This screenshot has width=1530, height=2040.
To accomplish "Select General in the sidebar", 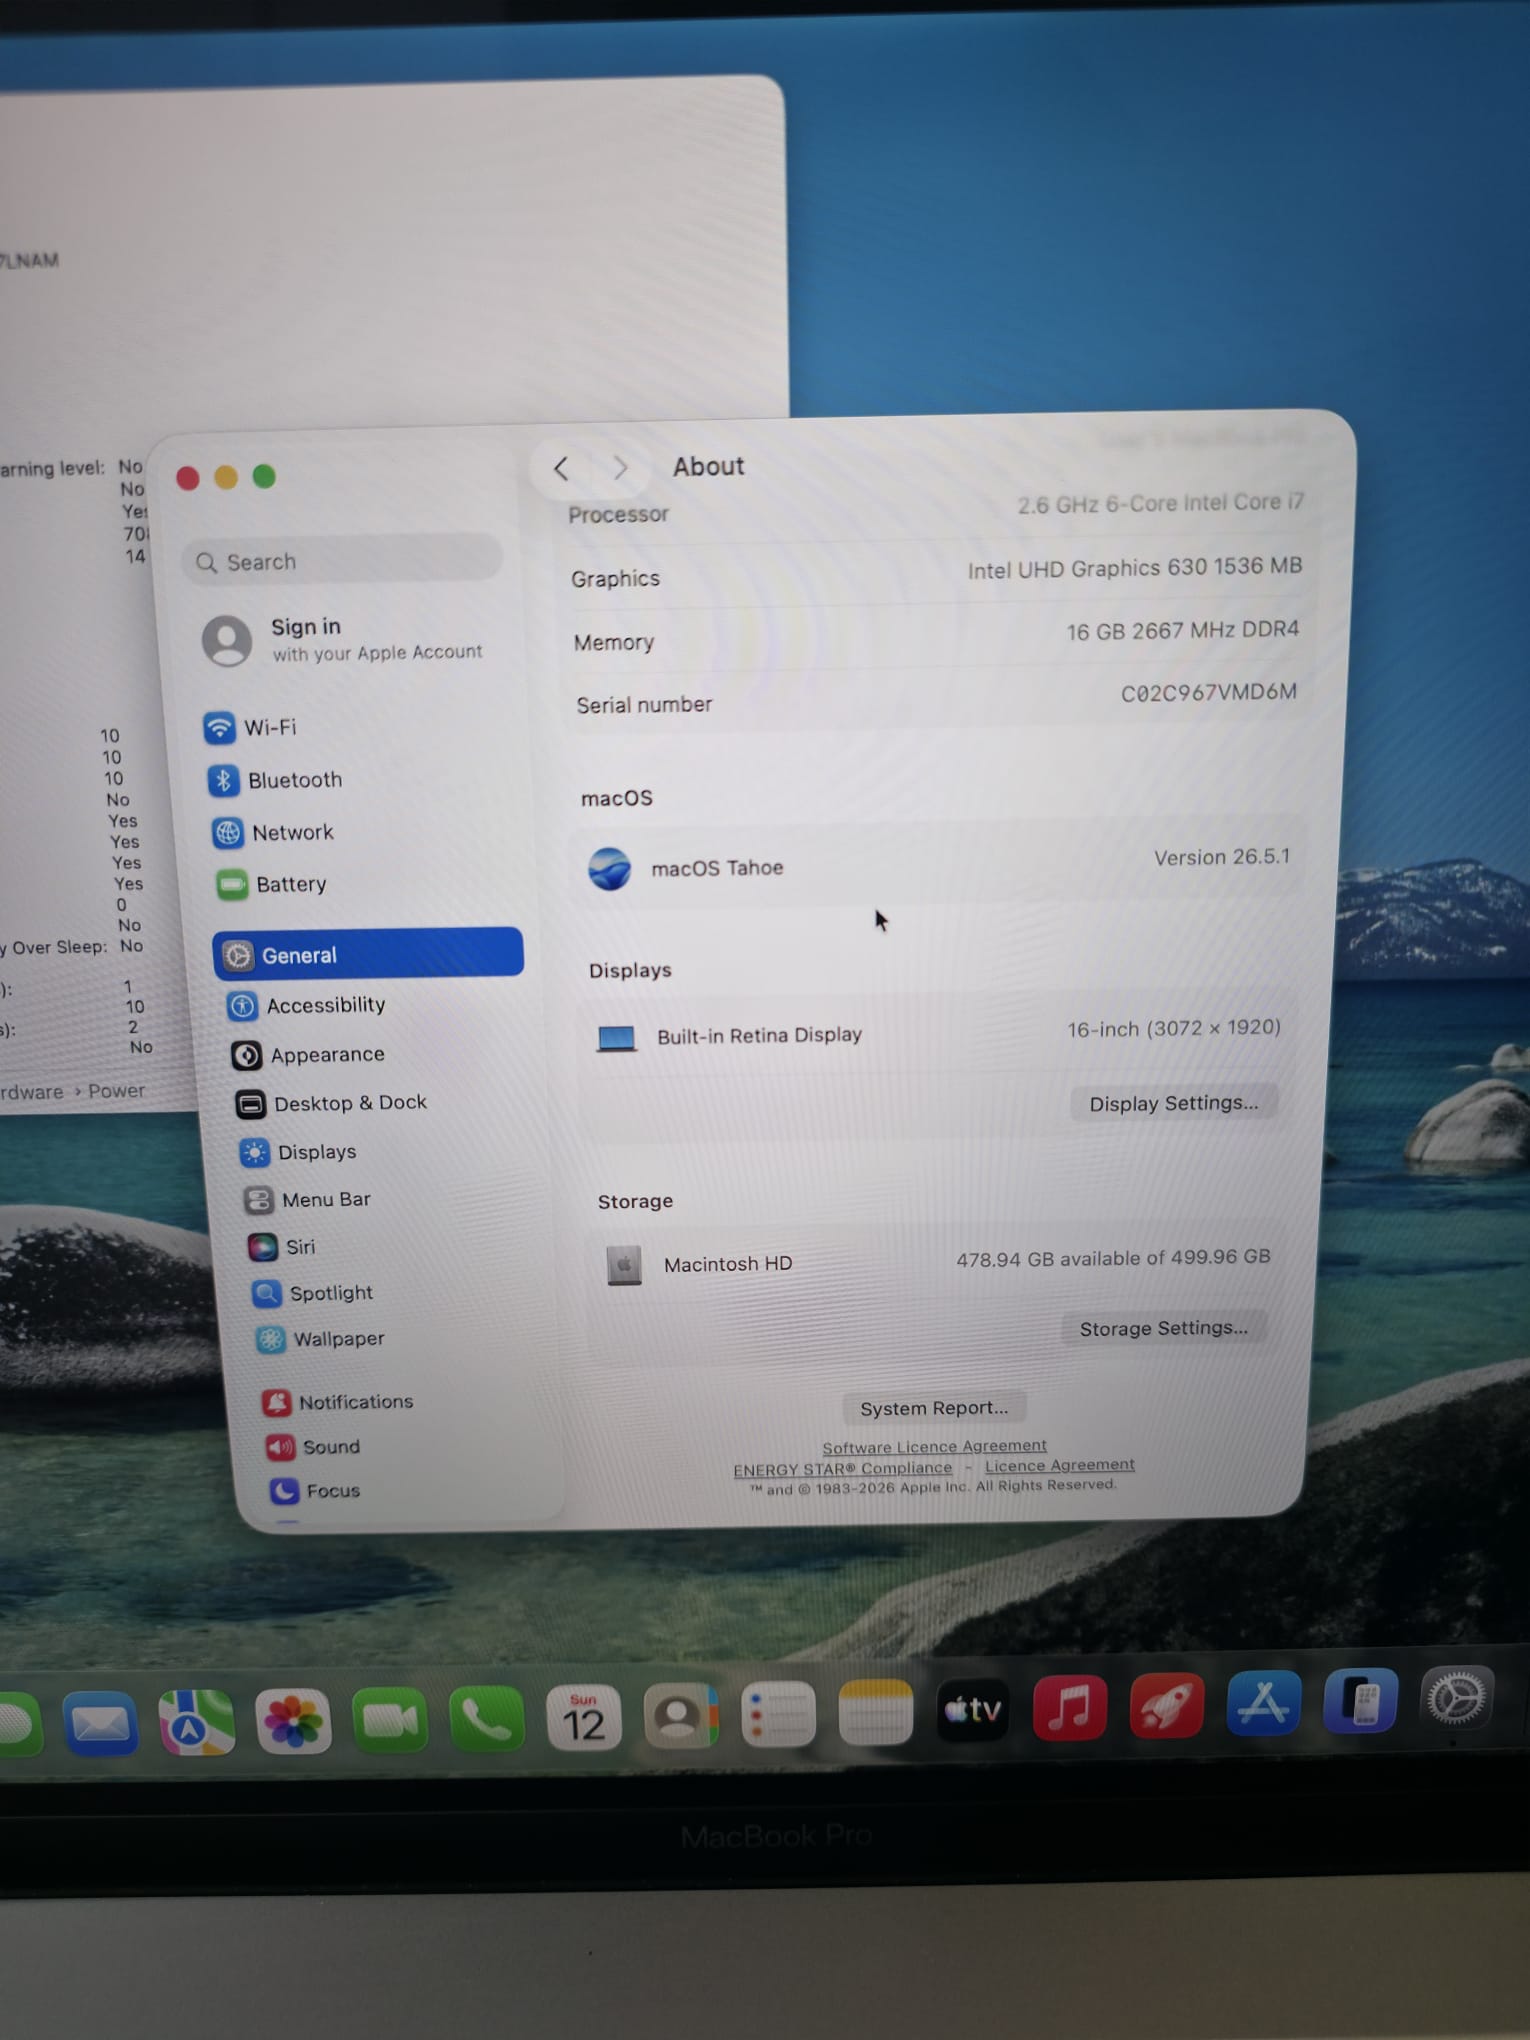I will (368, 954).
